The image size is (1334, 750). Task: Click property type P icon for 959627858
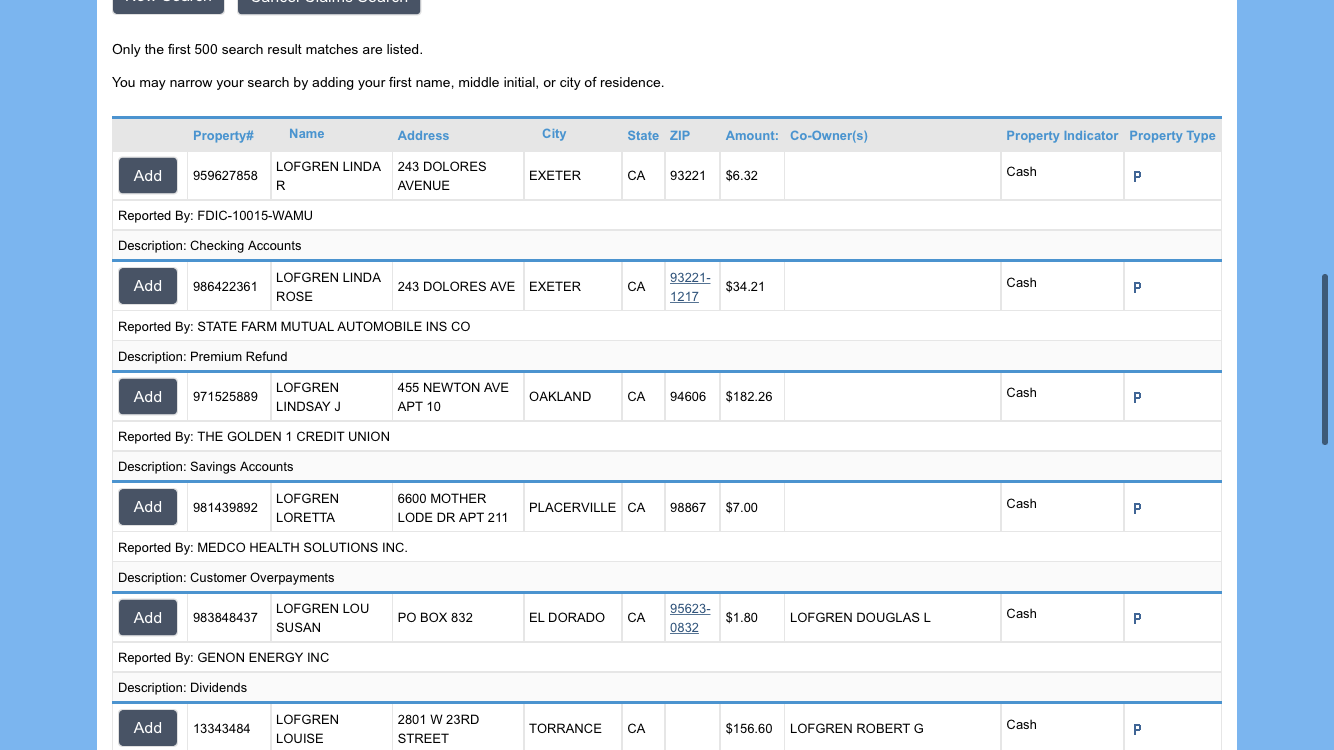pos(1137,176)
